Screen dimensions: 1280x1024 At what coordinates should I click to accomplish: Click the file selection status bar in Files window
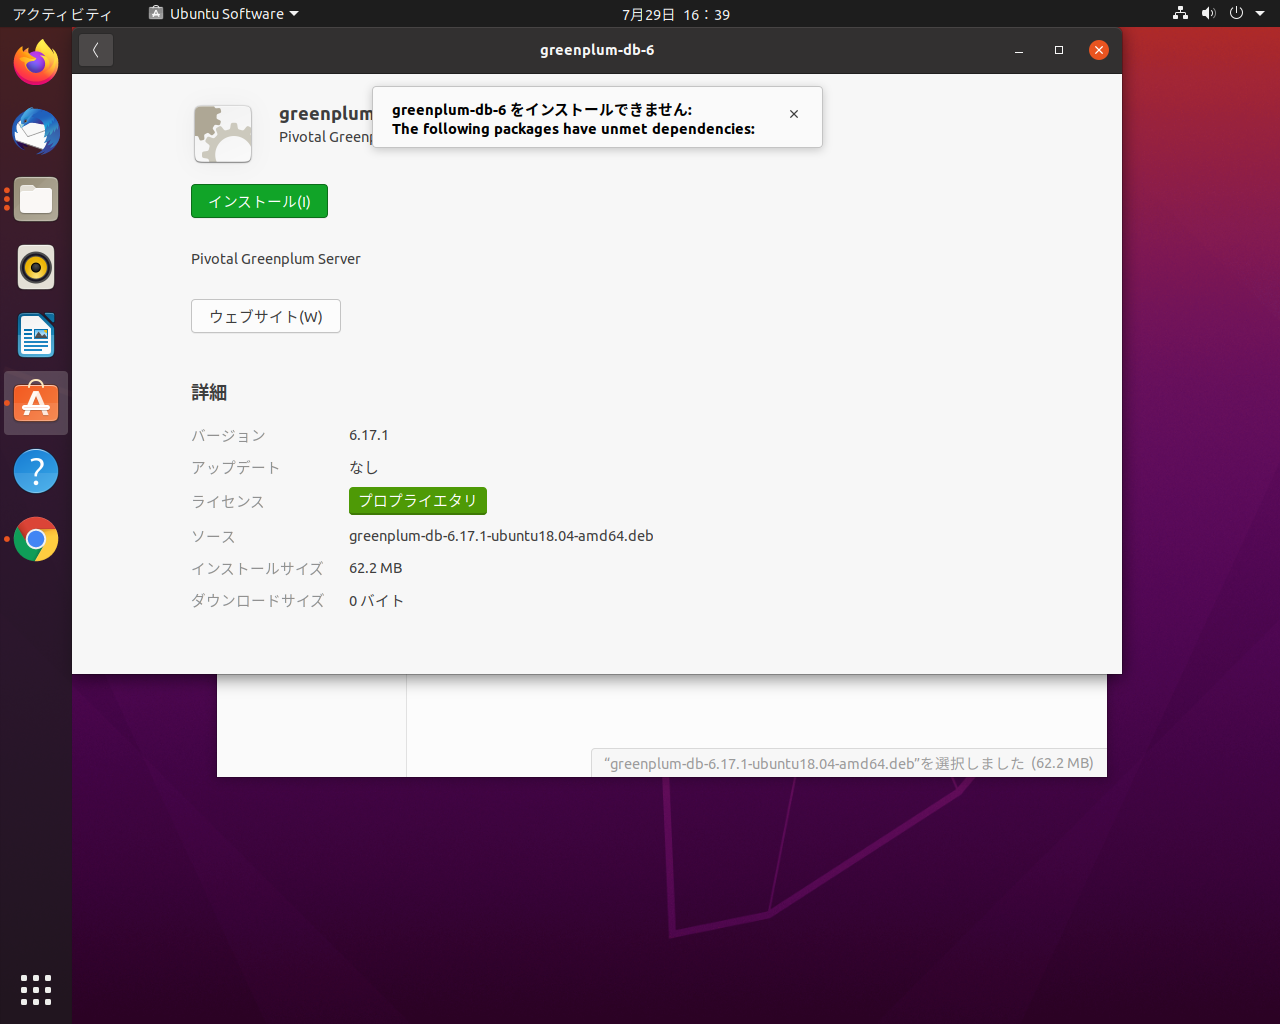849,763
